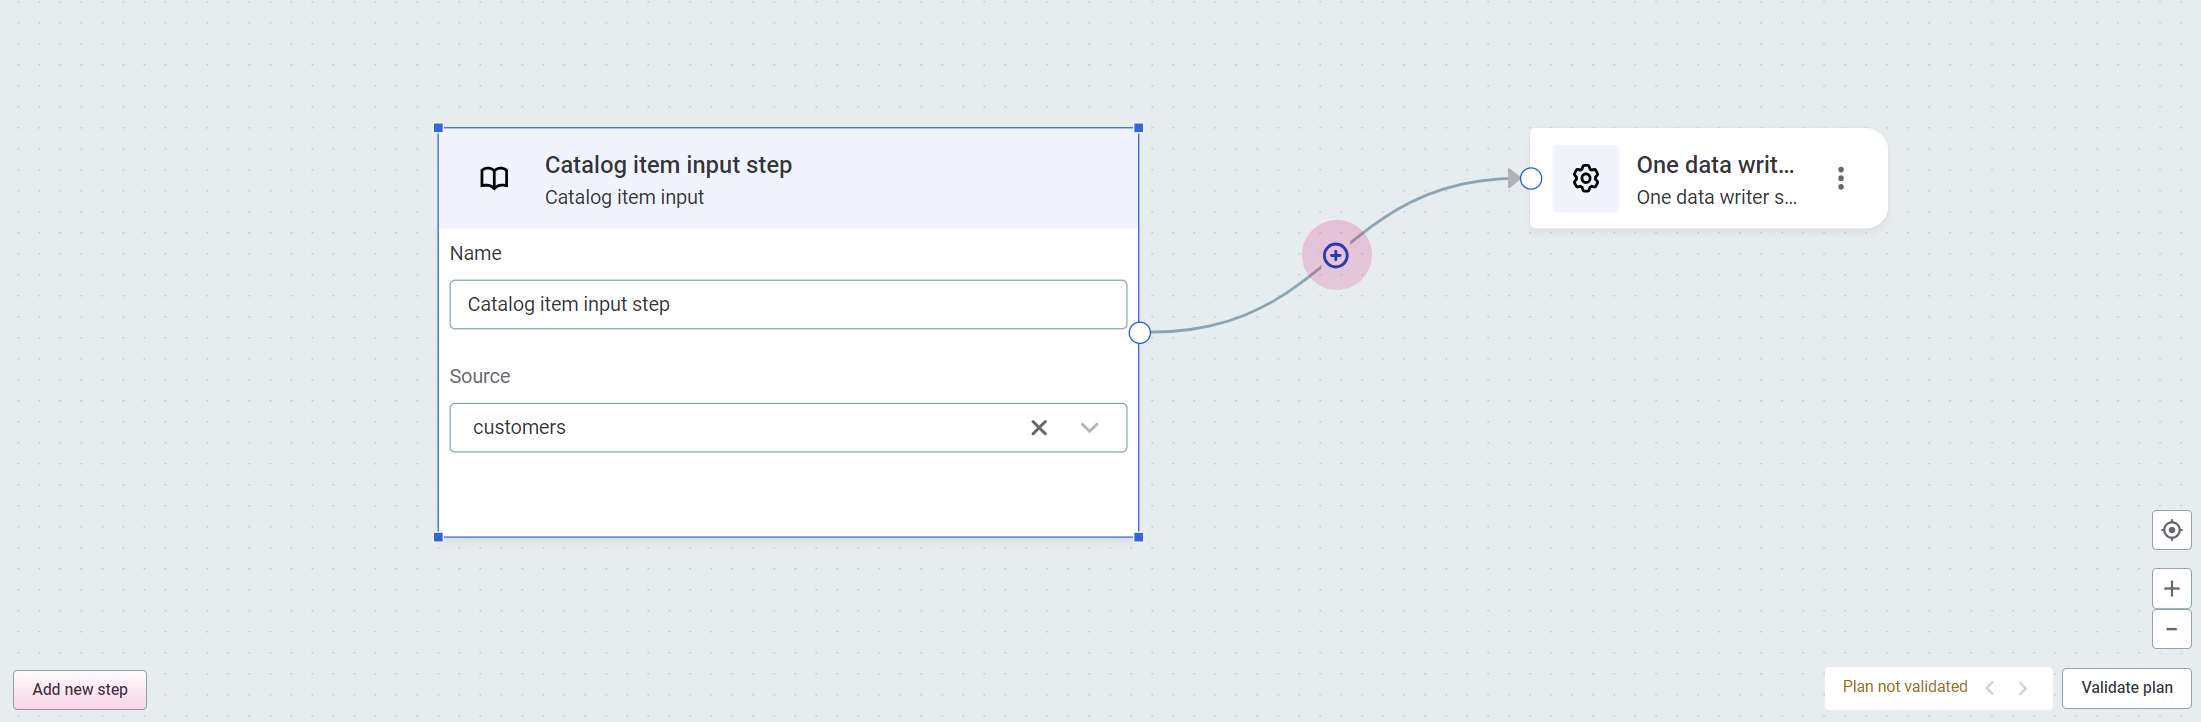Click the Catalog item input step header title
This screenshot has width=2201, height=722.
click(668, 165)
